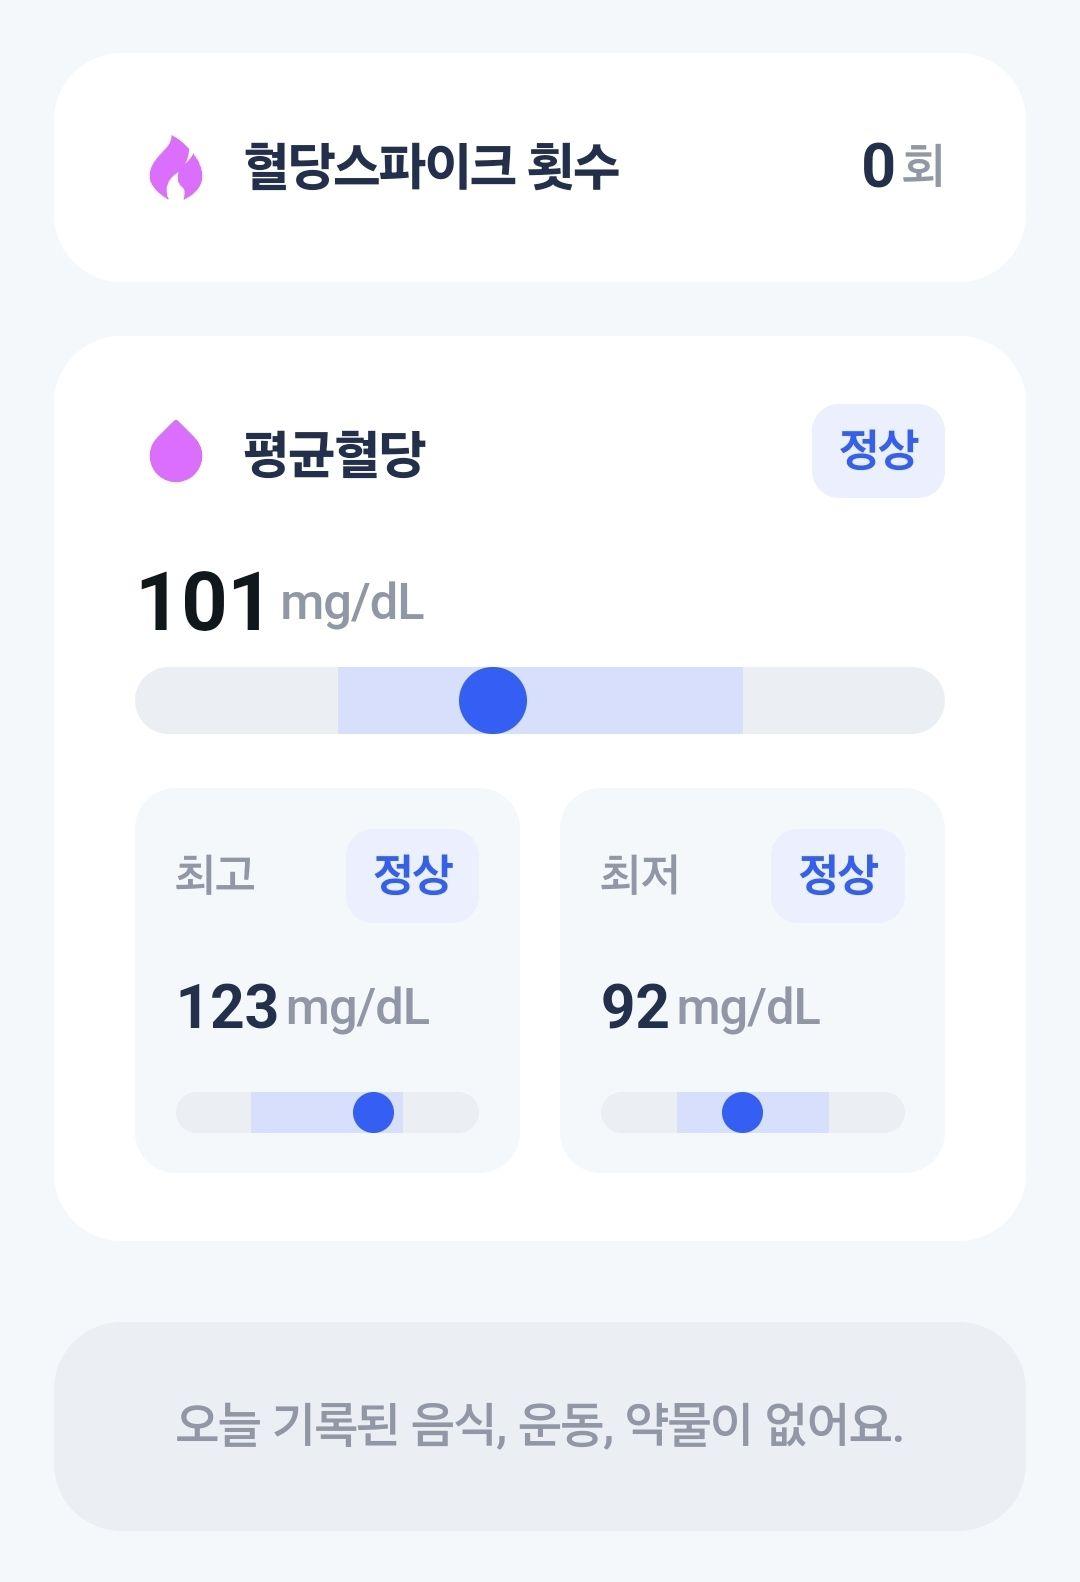Click the slider knob in 최고 card

click(x=374, y=1112)
